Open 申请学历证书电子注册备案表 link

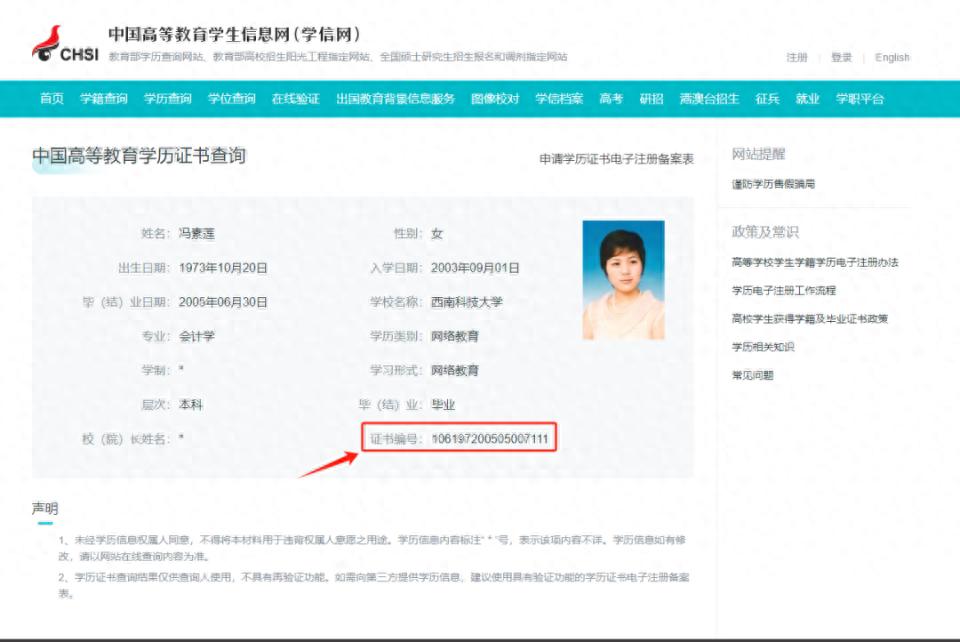click(x=616, y=159)
